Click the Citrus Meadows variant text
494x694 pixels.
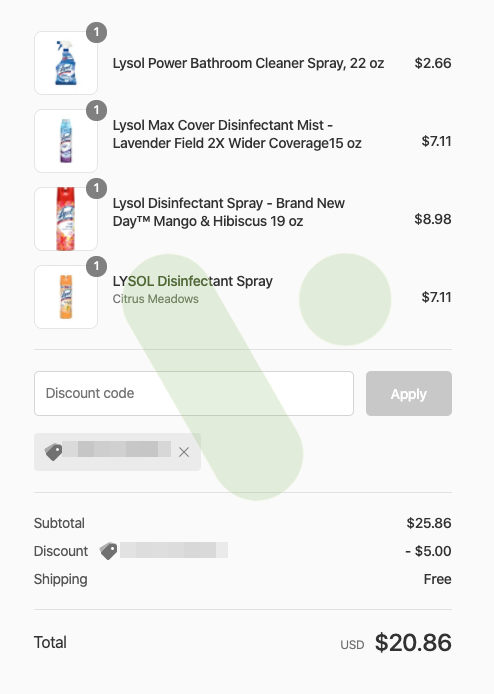155,299
